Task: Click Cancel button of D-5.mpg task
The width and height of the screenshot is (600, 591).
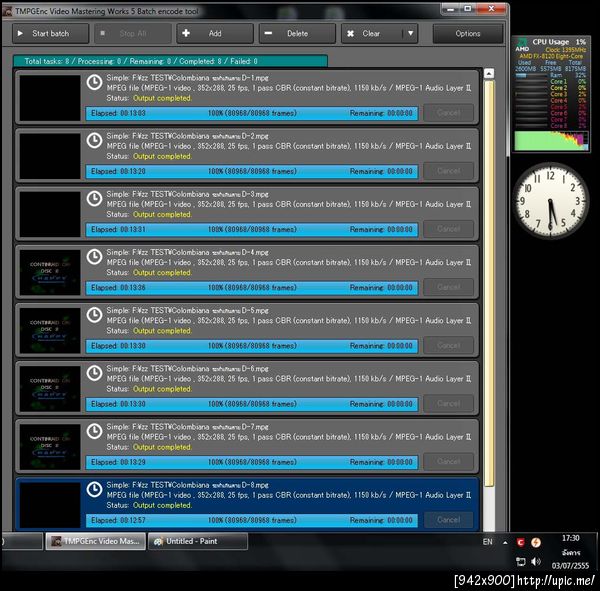Action: pyautogui.click(x=448, y=346)
